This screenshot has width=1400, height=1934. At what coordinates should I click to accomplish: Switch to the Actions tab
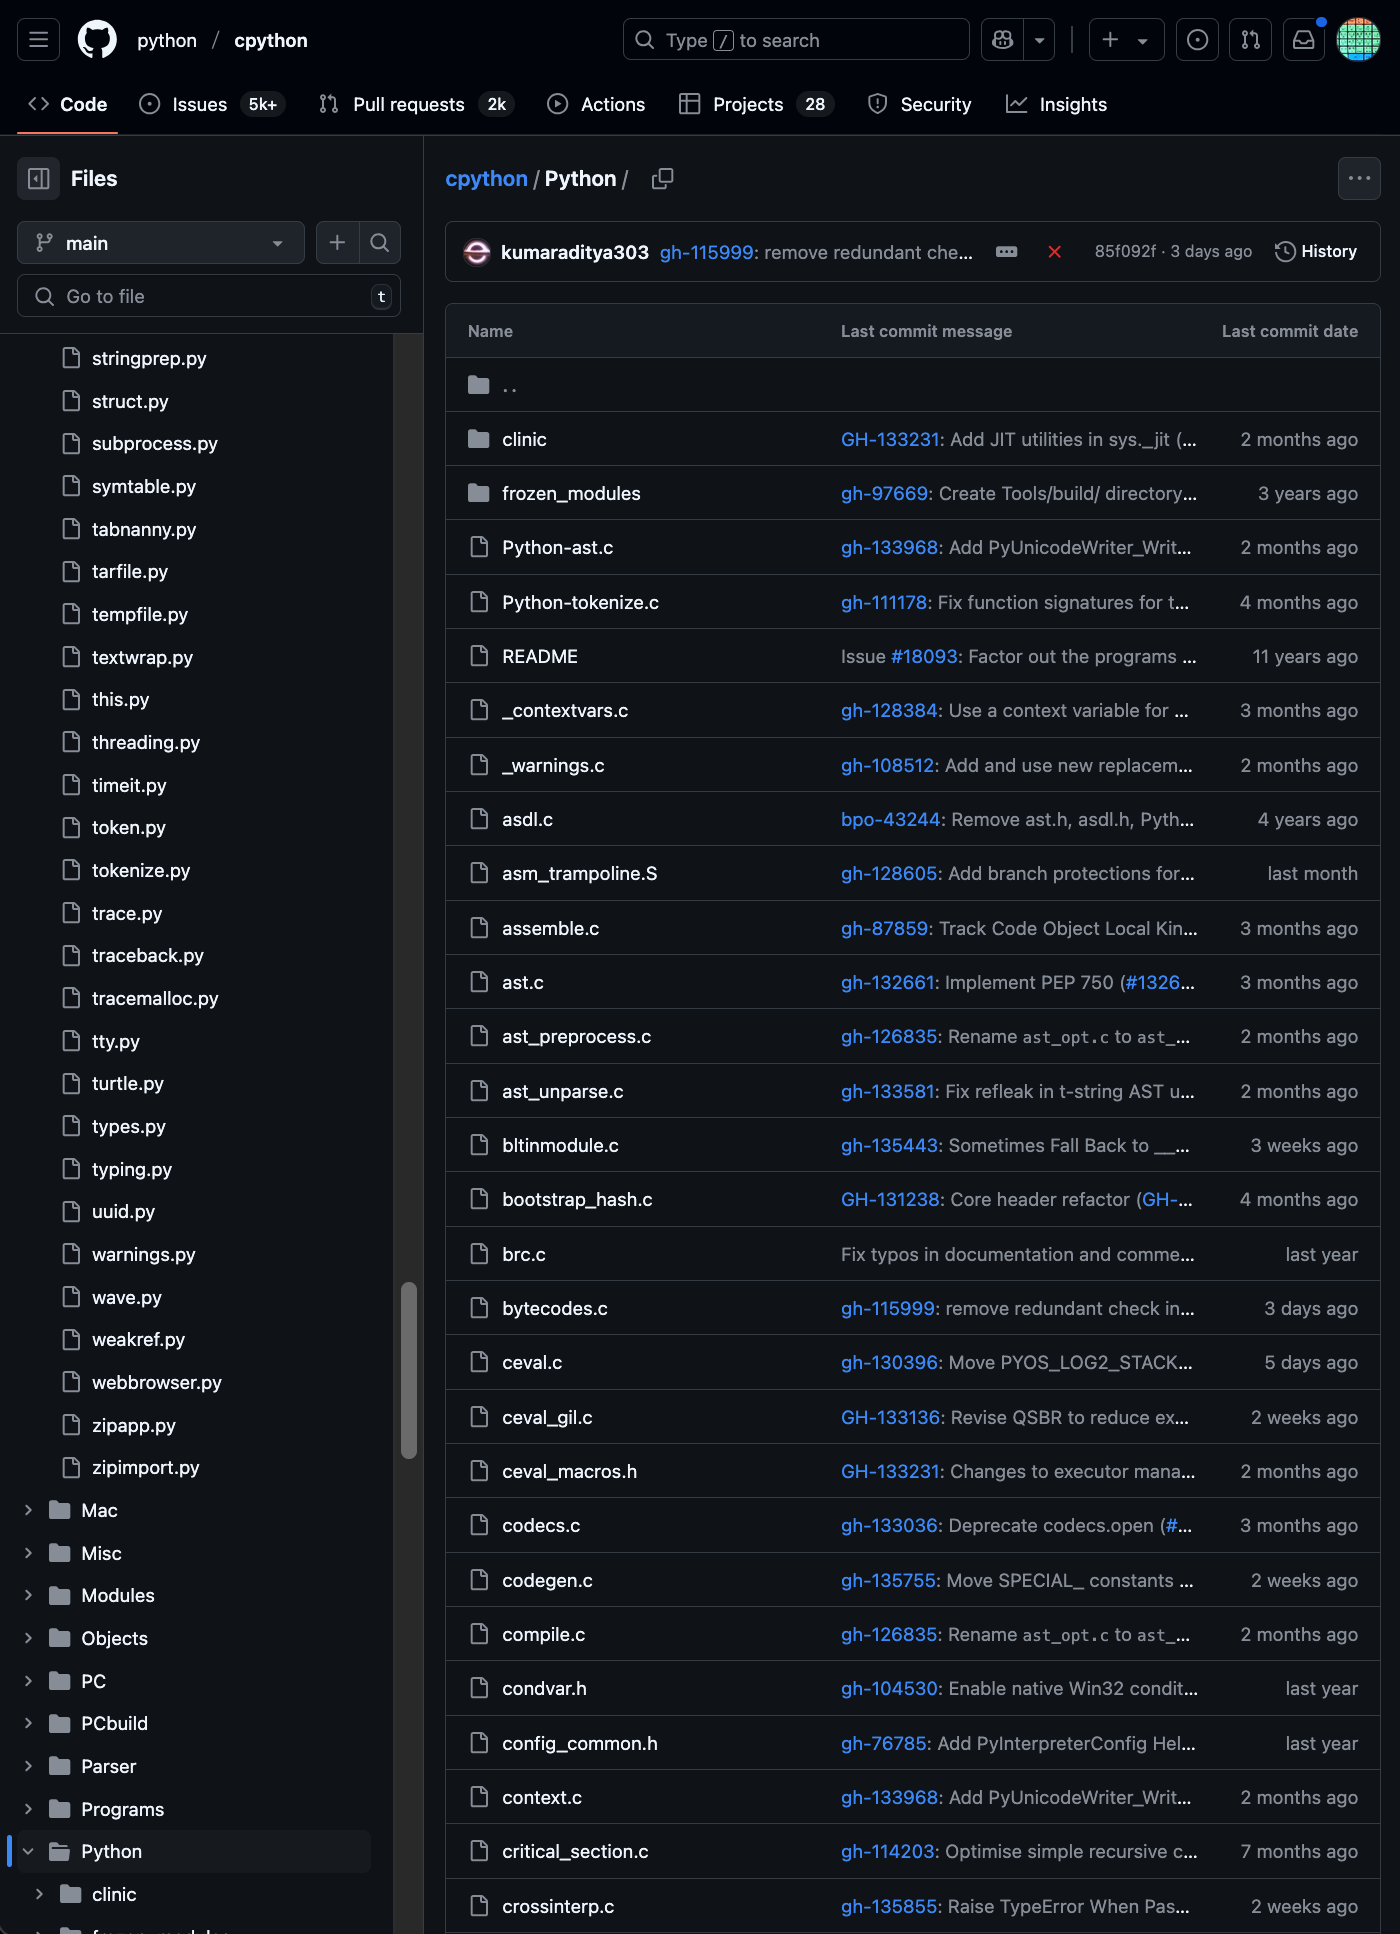click(596, 104)
